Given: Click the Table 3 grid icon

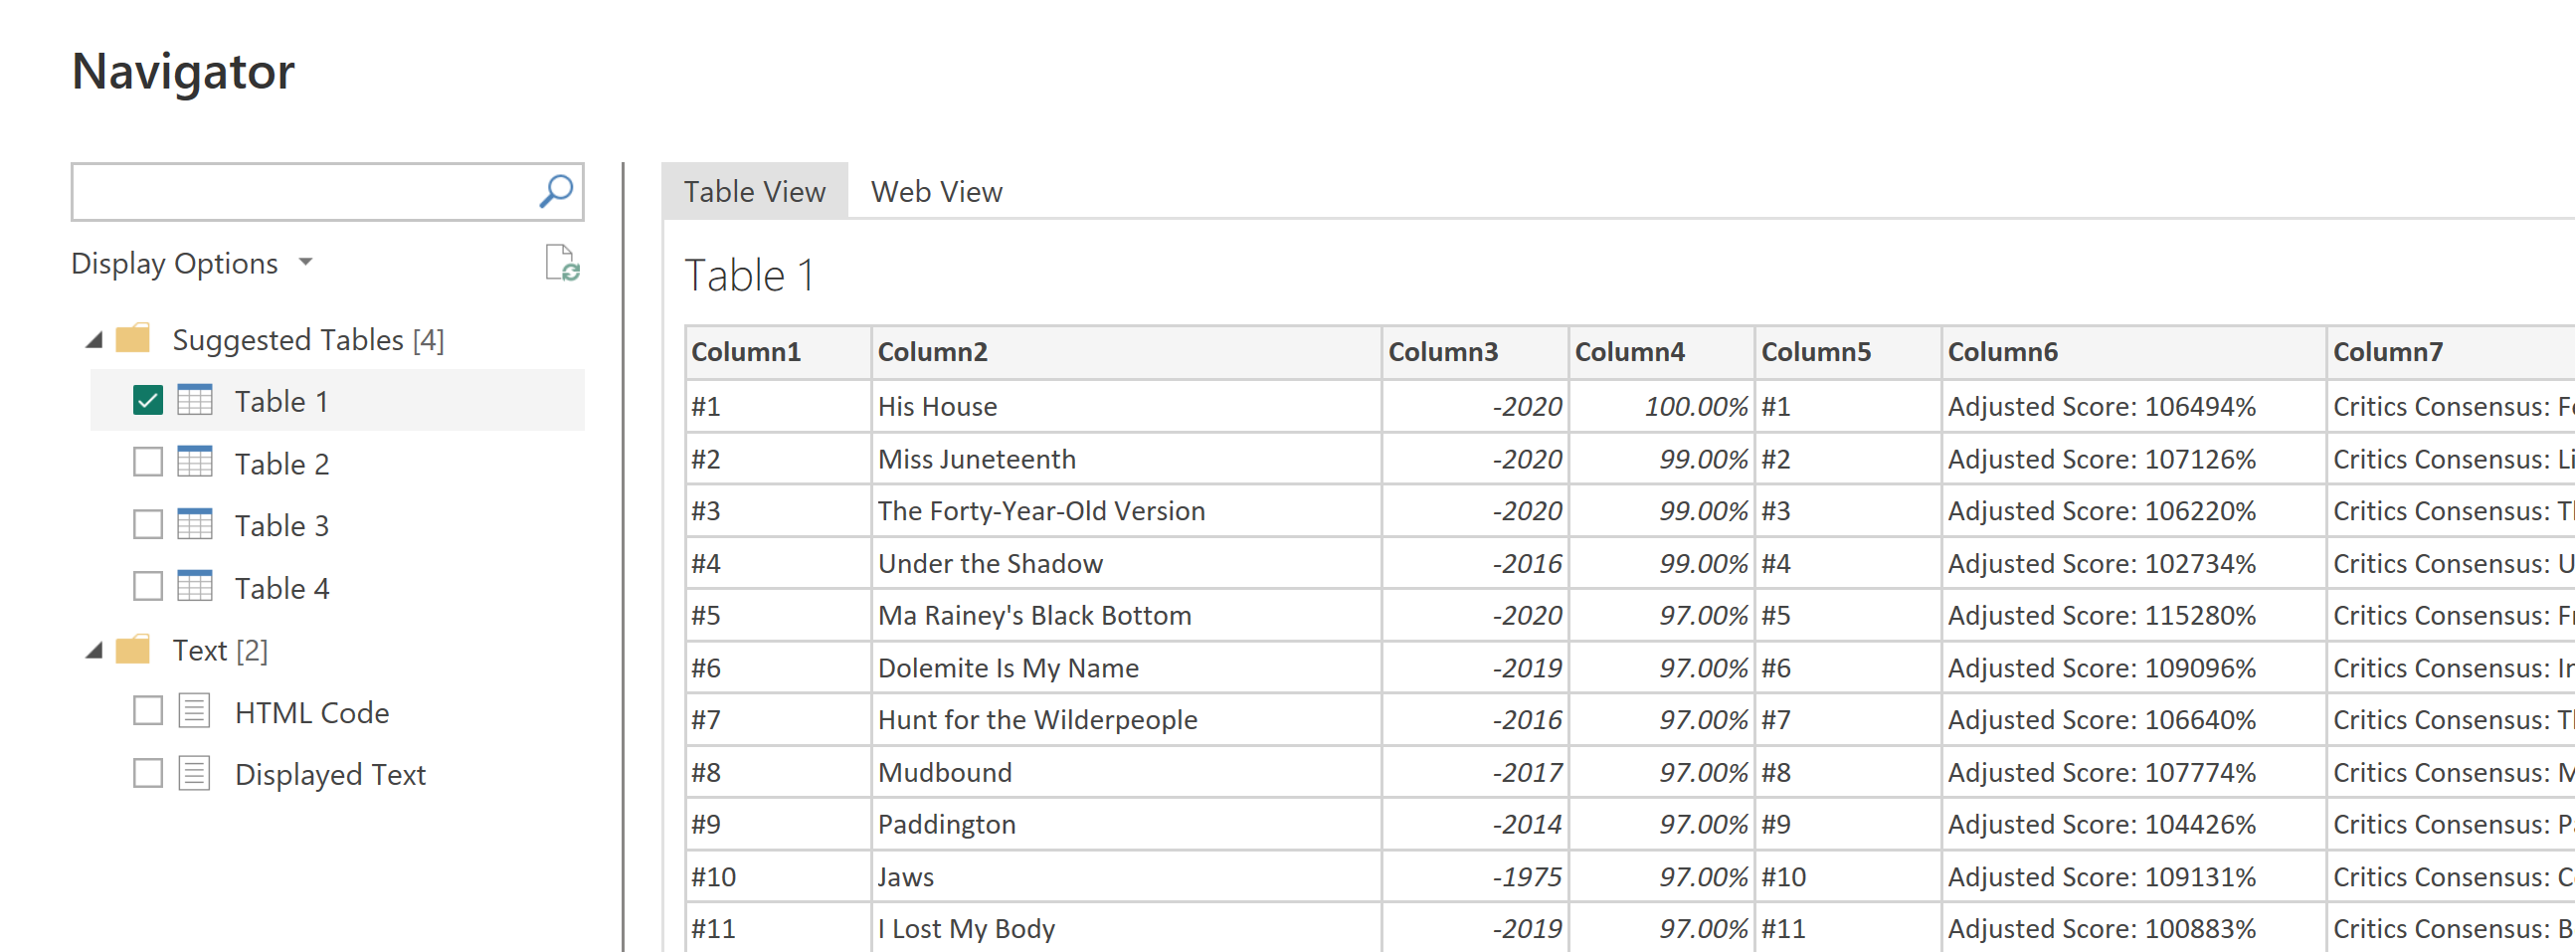Looking at the screenshot, I should pos(195,524).
